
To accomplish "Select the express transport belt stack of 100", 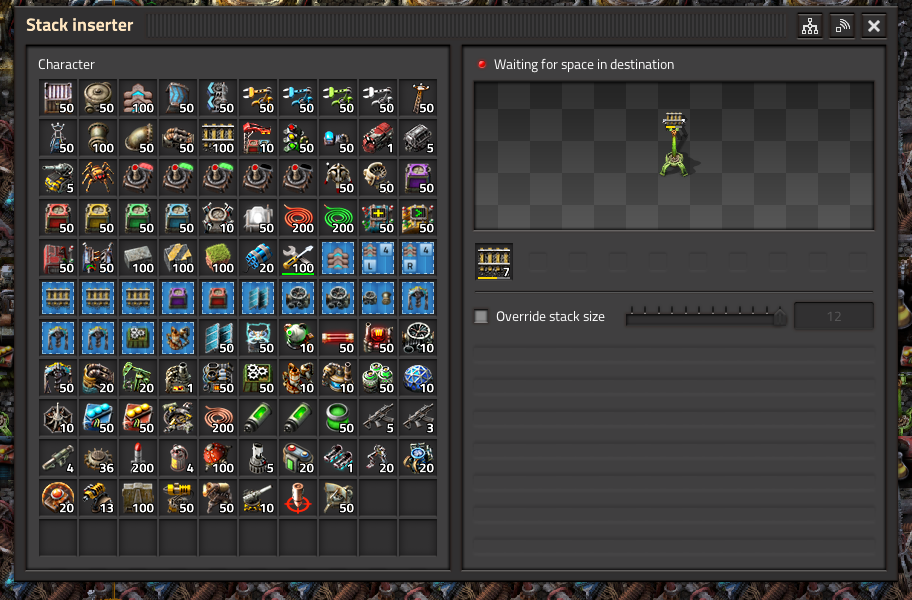I will click(x=138, y=98).
